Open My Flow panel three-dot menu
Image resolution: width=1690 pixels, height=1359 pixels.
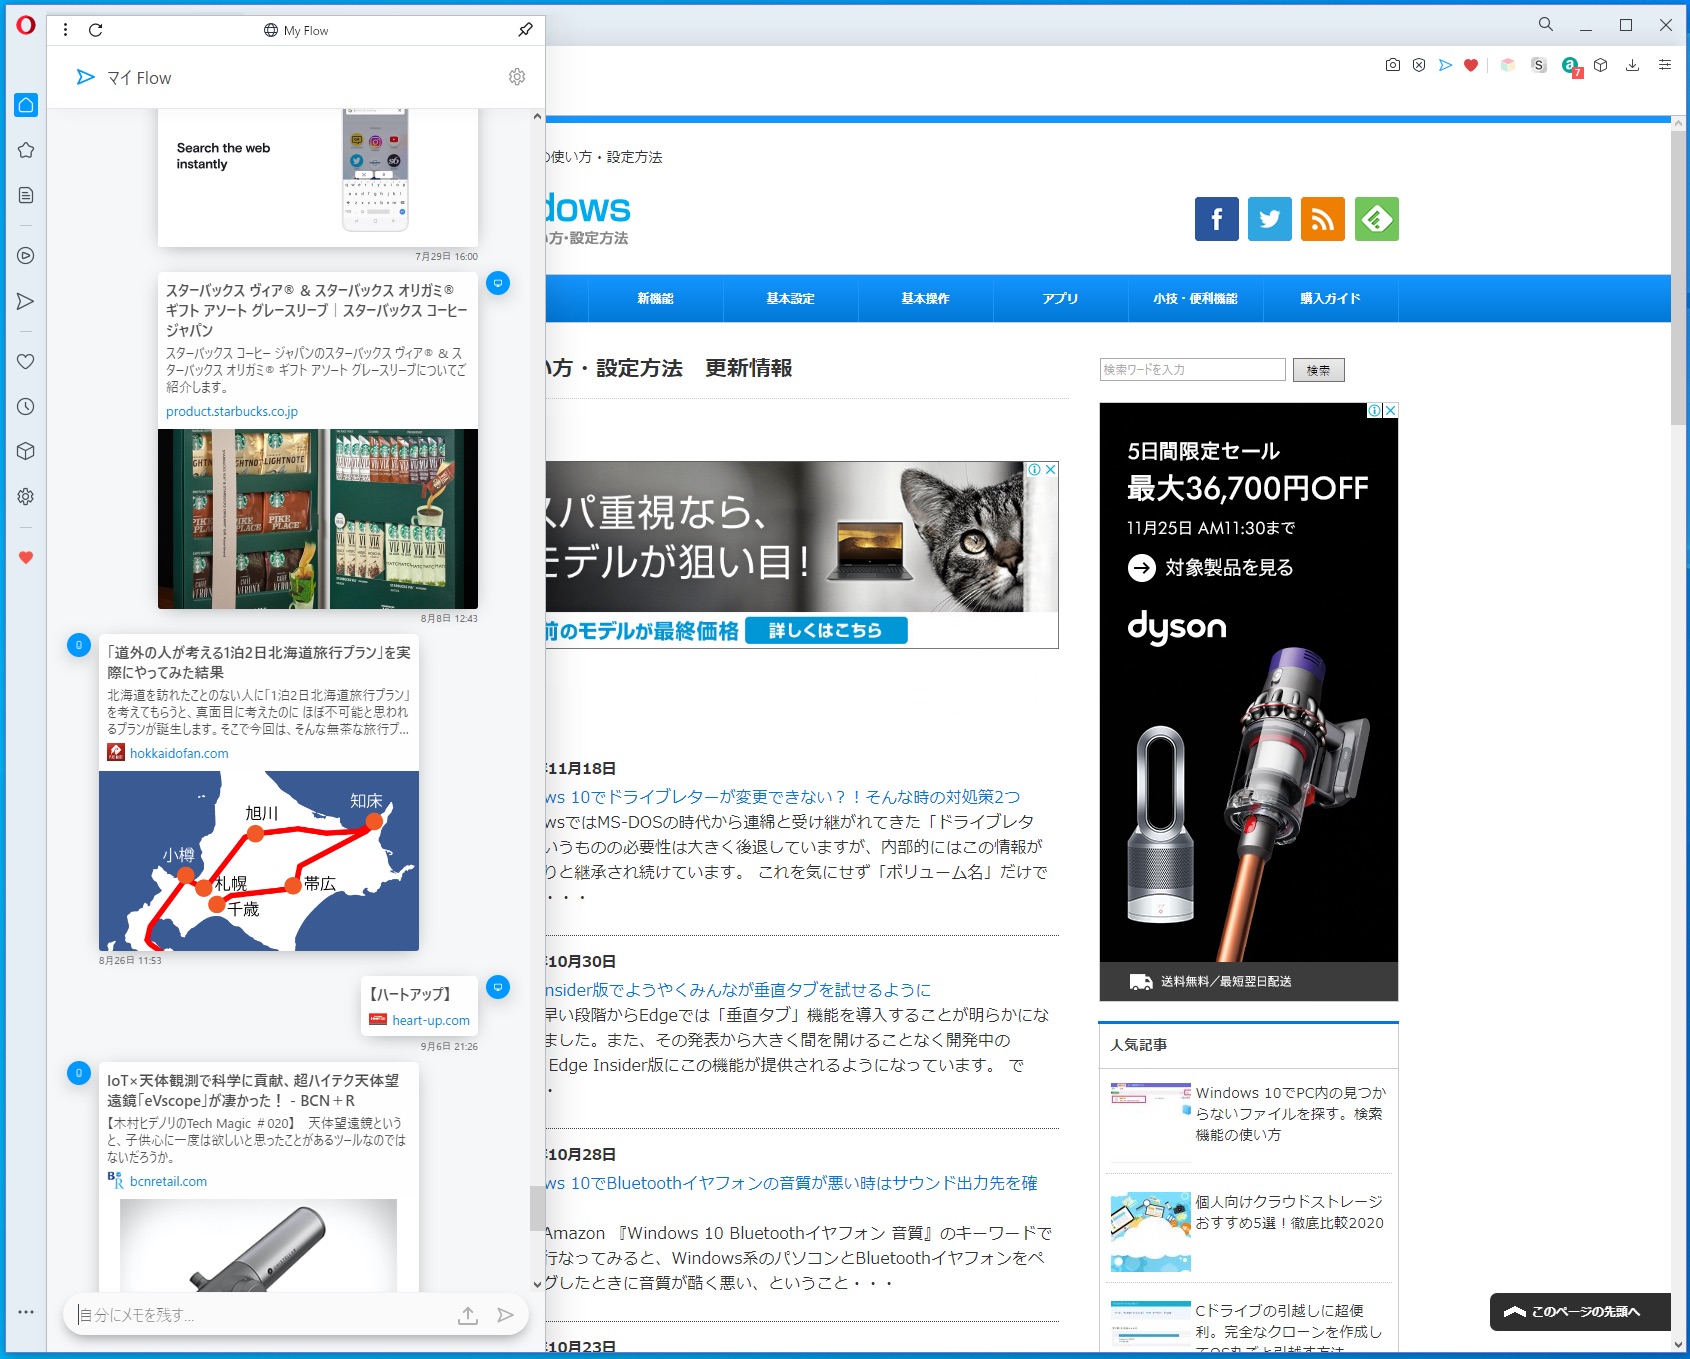pos(65,30)
